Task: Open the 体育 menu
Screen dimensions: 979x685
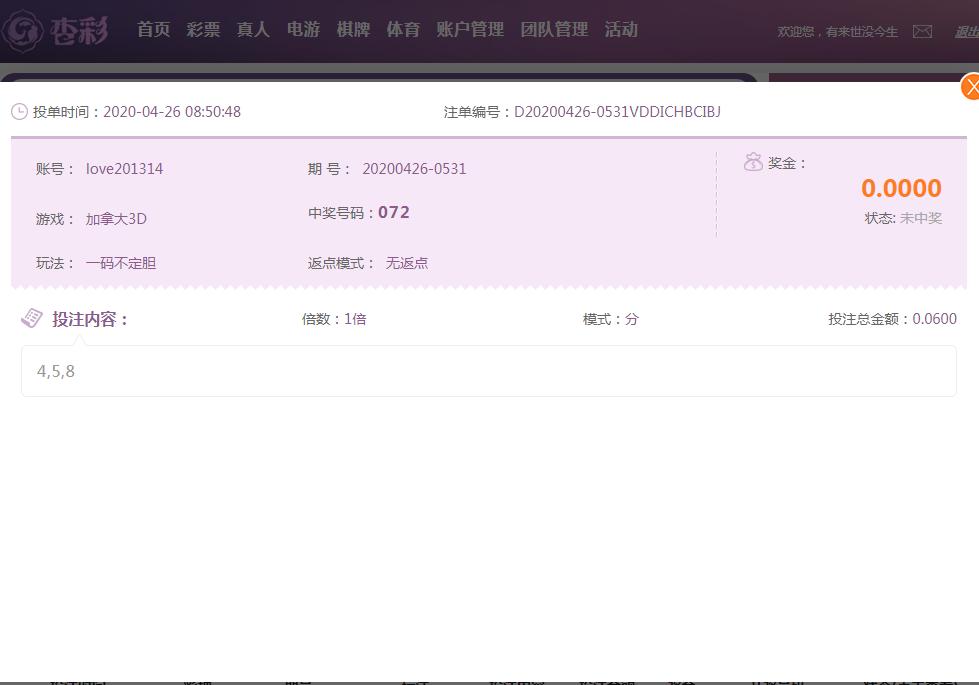Action: coord(403,29)
